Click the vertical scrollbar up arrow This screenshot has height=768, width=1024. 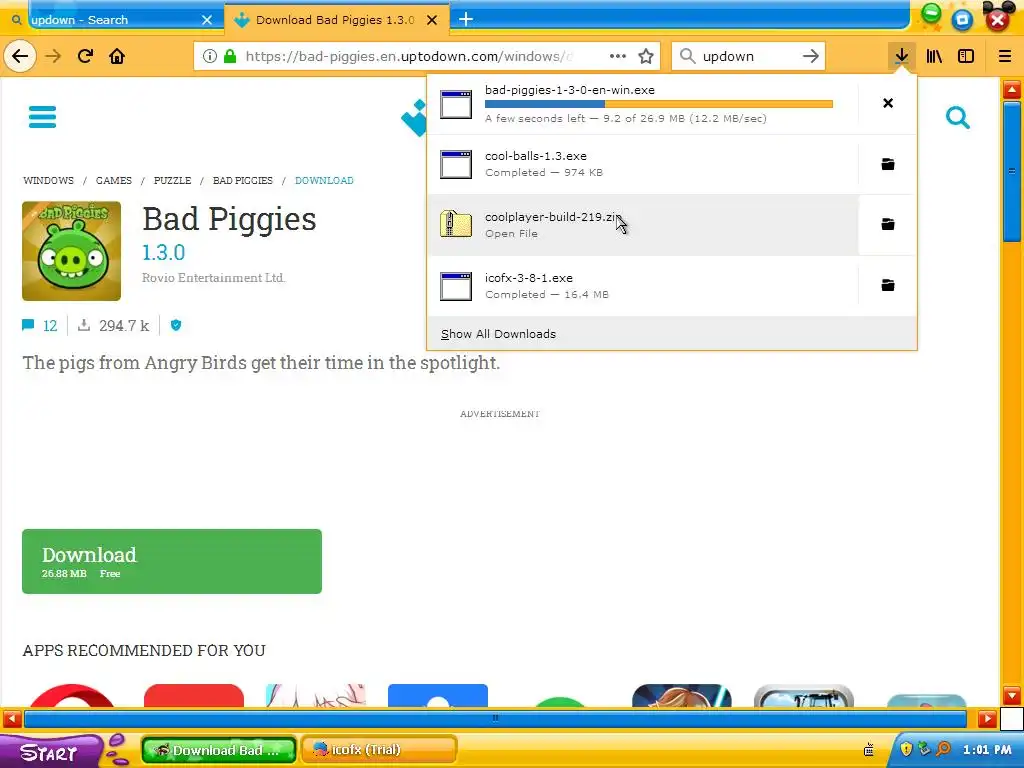coord(1012,89)
